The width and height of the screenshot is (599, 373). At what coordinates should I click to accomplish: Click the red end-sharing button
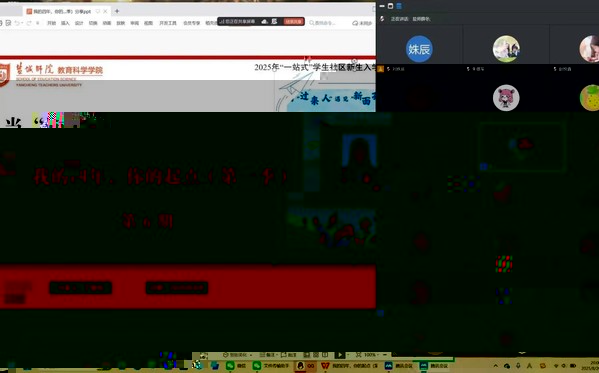pyautogui.click(x=294, y=22)
